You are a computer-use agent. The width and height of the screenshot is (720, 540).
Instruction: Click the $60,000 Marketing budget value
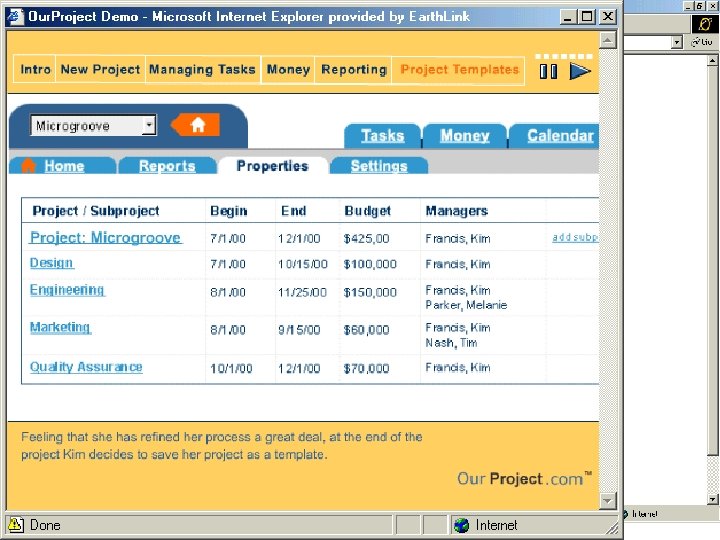366,330
